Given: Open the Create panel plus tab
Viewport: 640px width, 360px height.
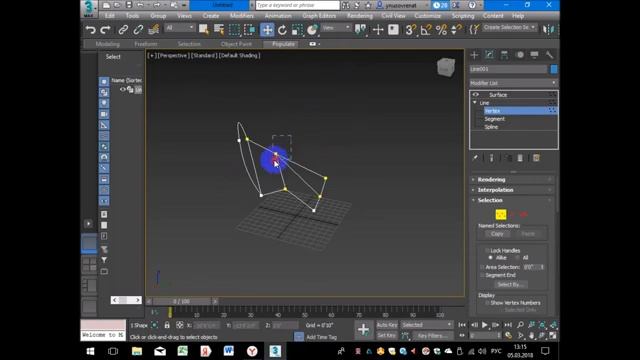Looking at the screenshot, I should (474, 55).
